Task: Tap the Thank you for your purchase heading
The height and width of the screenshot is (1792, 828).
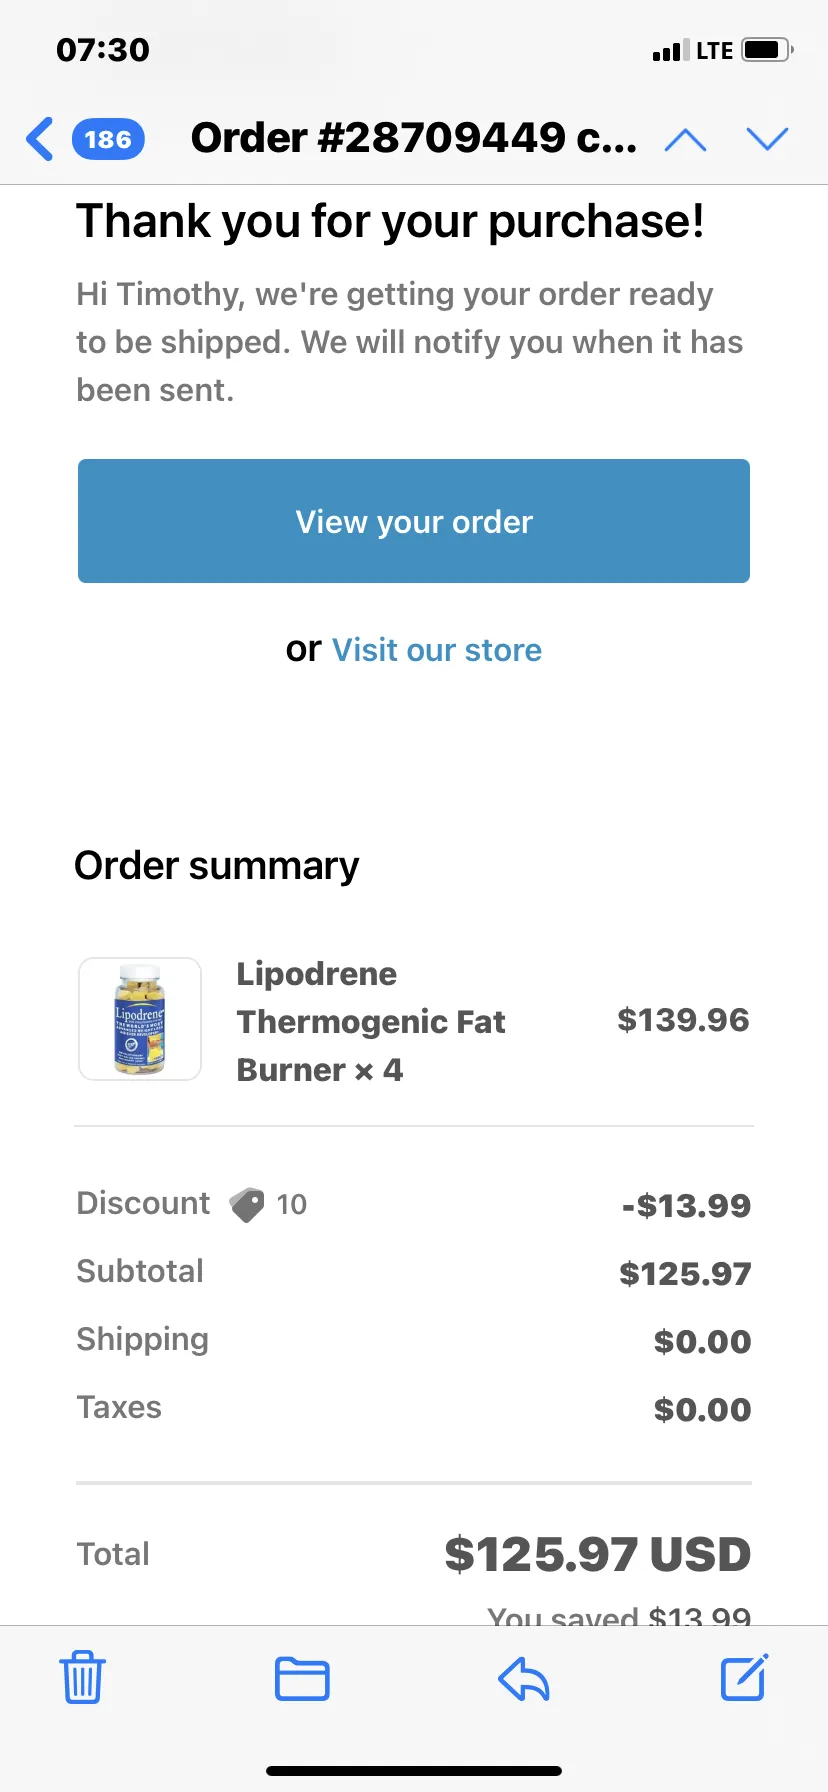Action: coord(391,221)
